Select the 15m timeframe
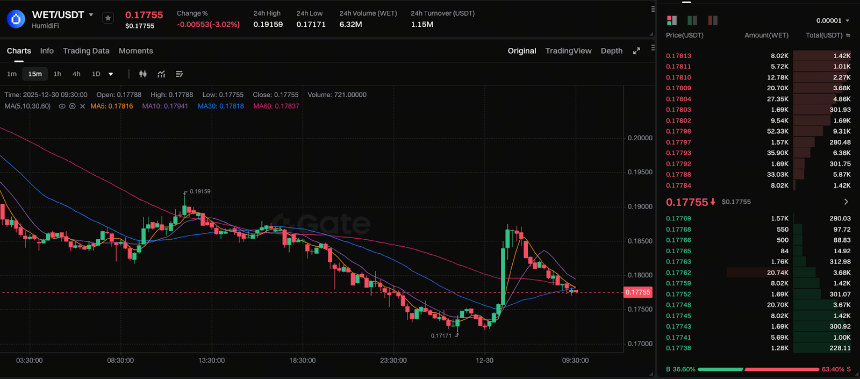This screenshot has height=379, width=860. [35, 73]
